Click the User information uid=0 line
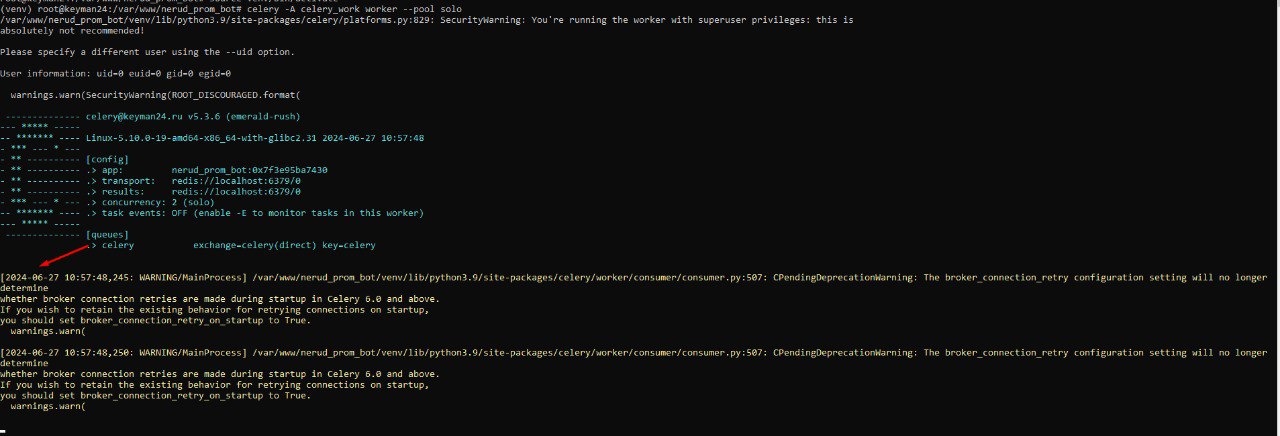 (115, 73)
